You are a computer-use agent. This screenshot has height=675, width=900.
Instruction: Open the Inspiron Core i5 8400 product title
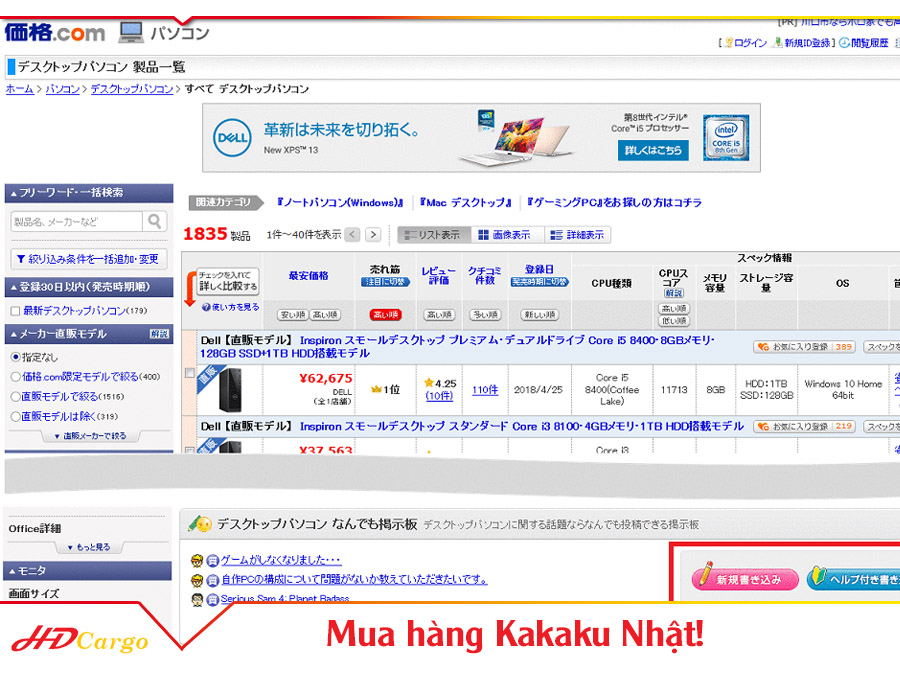pyautogui.click(x=457, y=347)
